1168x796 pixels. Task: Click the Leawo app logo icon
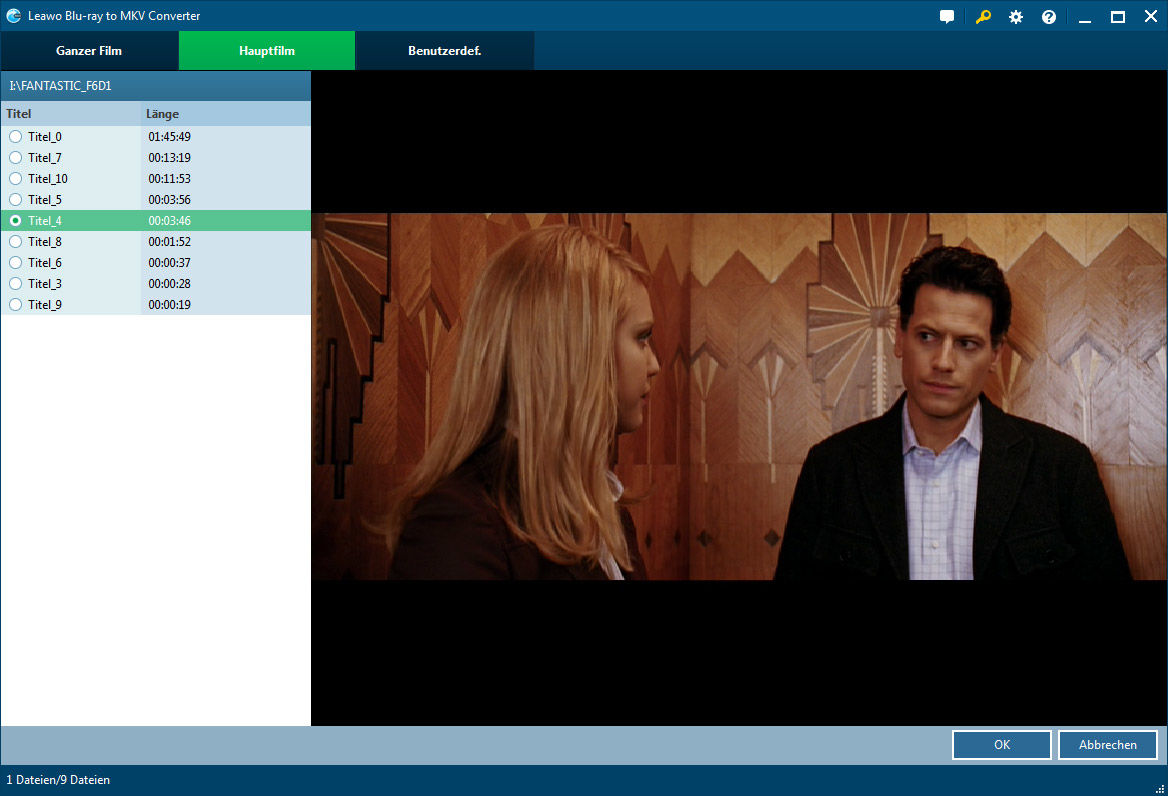tap(13, 16)
